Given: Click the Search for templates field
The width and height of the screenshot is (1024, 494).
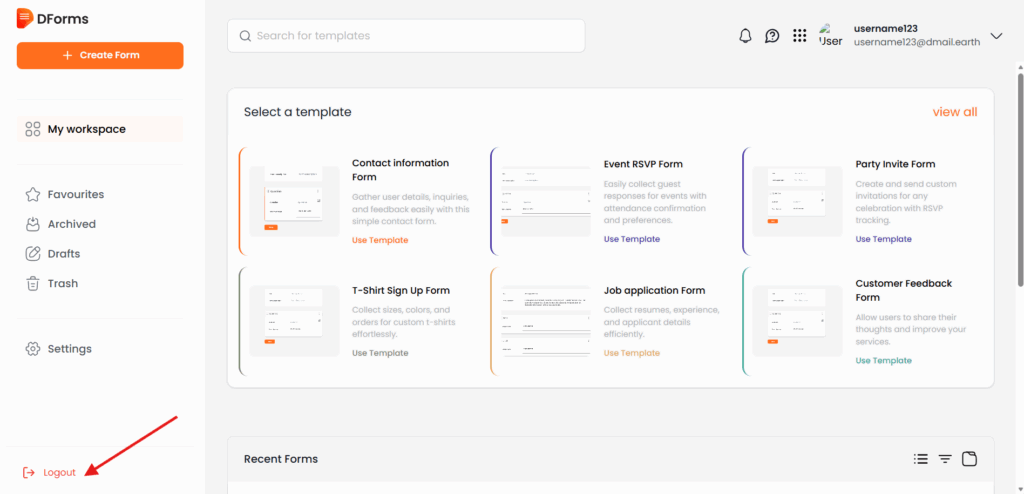Looking at the screenshot, I should [x=406, y=36].
